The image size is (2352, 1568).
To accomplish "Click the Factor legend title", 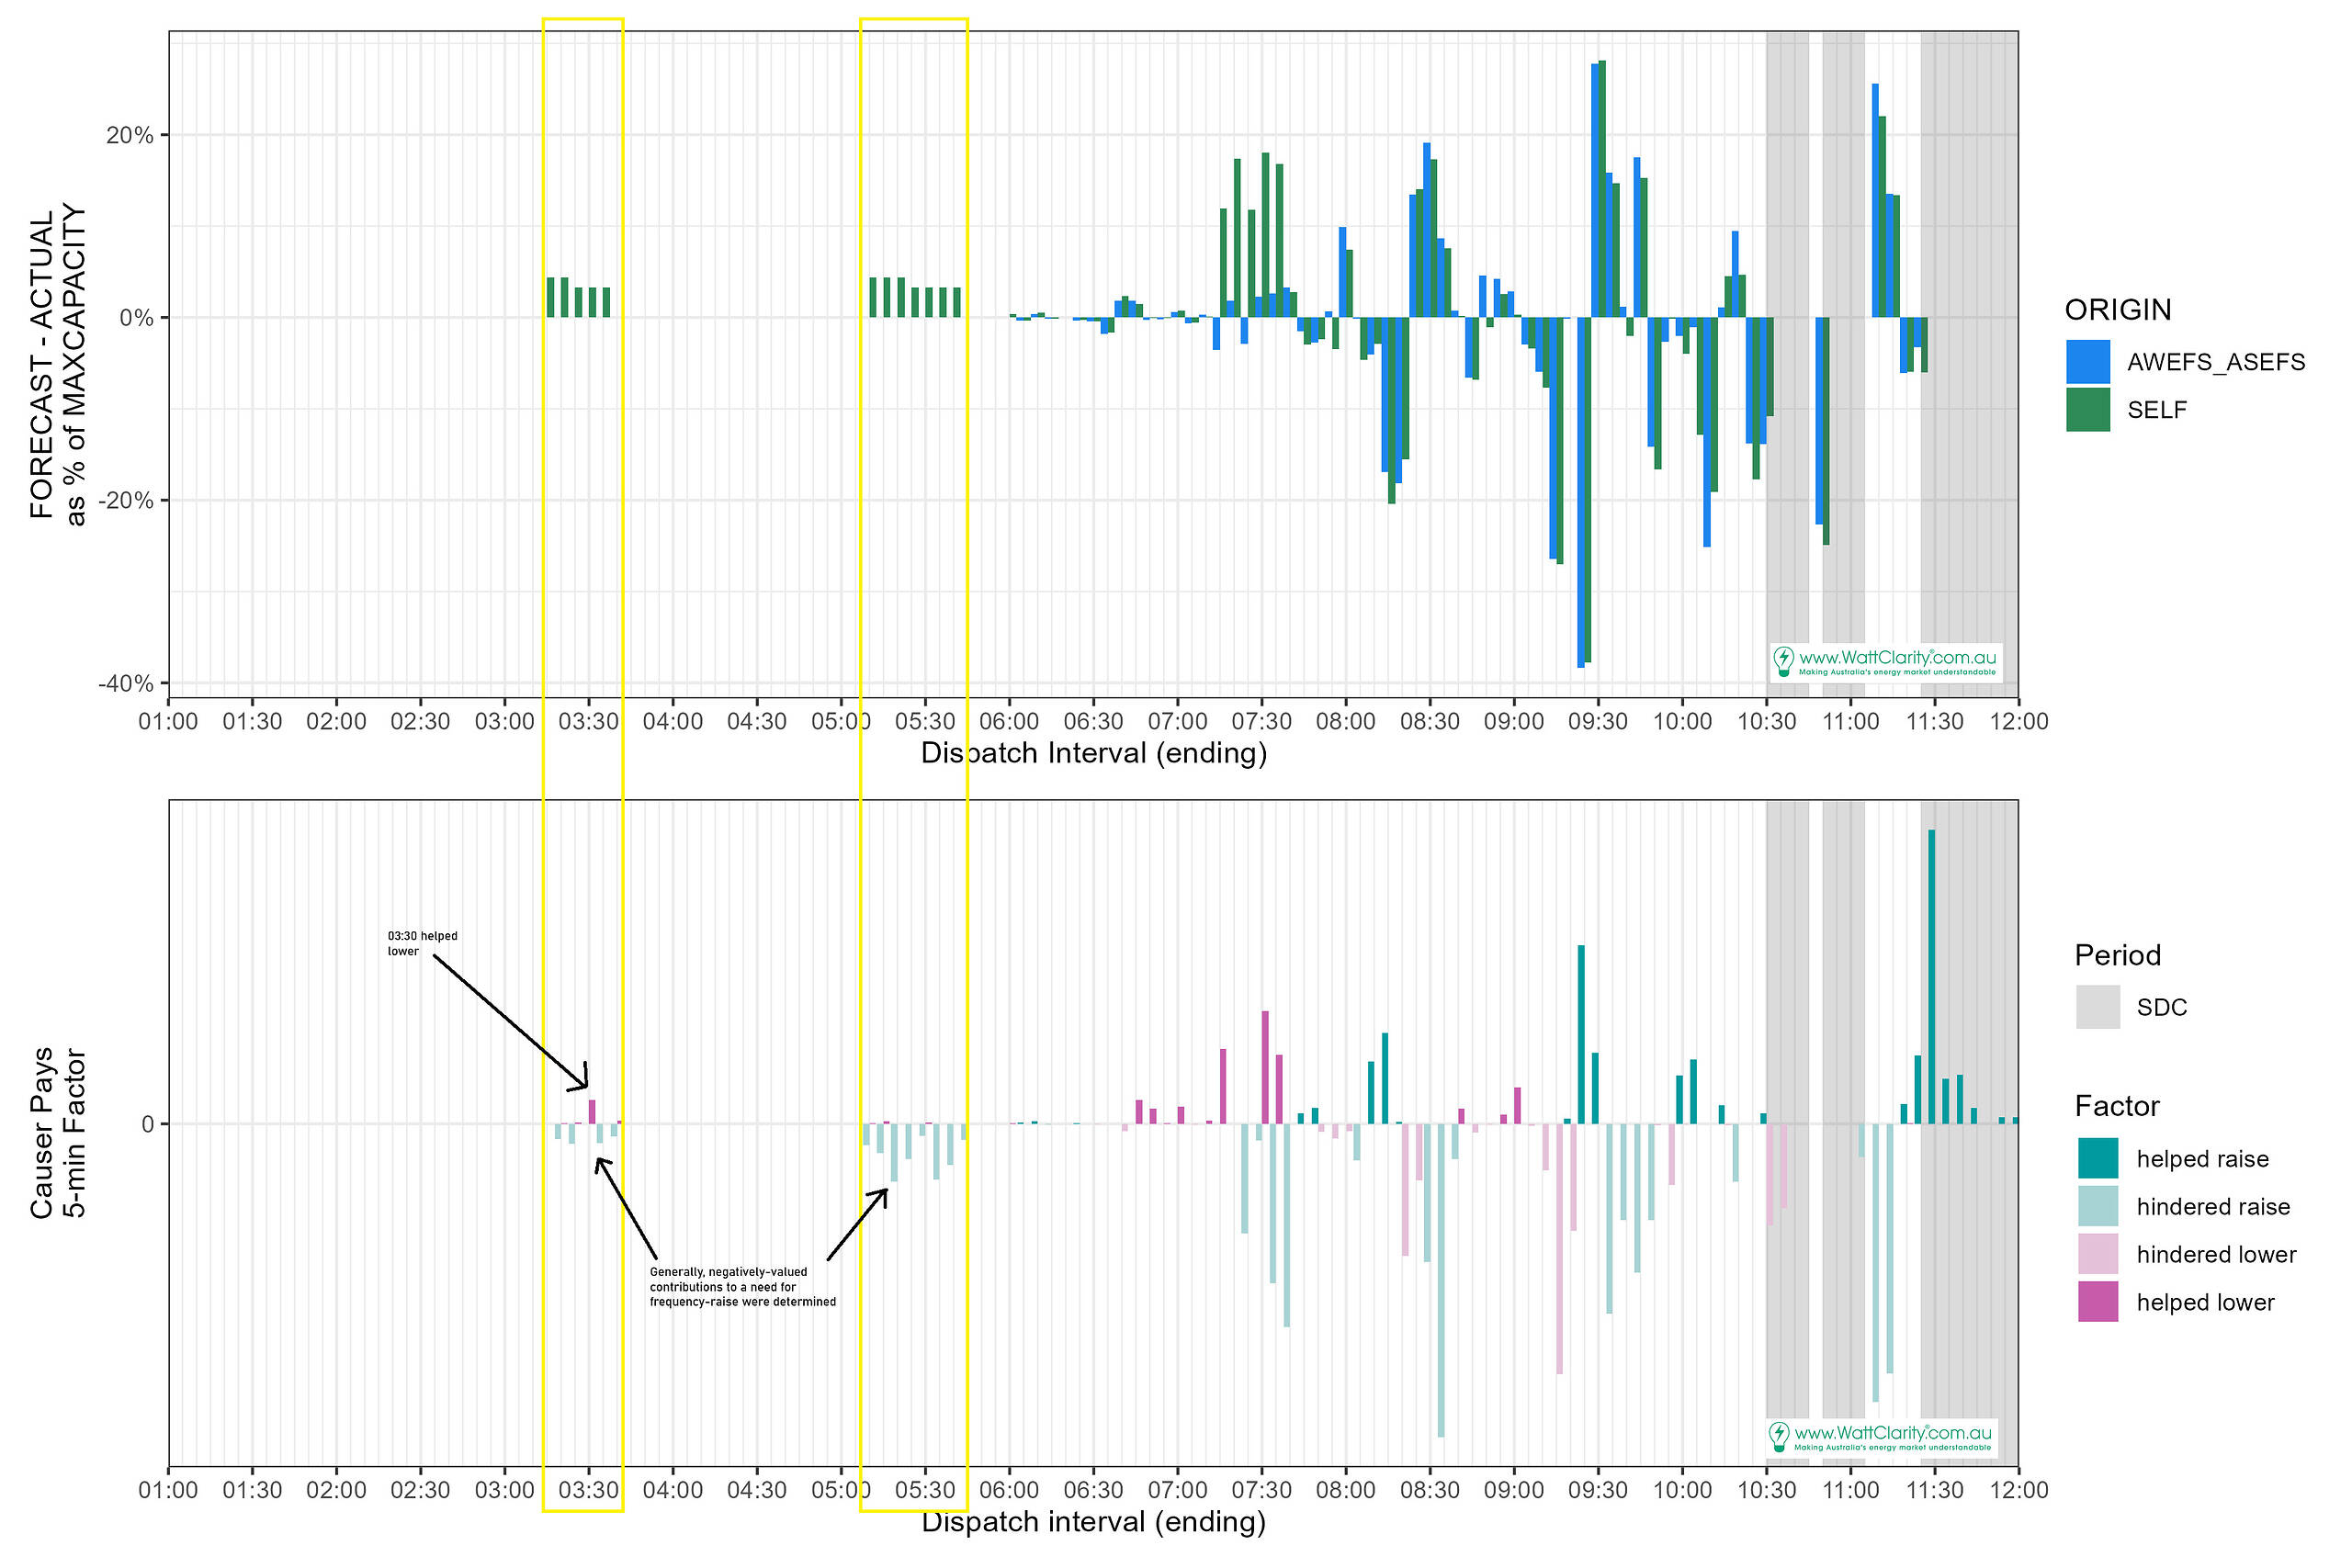I will (x=2117, y=1106).
